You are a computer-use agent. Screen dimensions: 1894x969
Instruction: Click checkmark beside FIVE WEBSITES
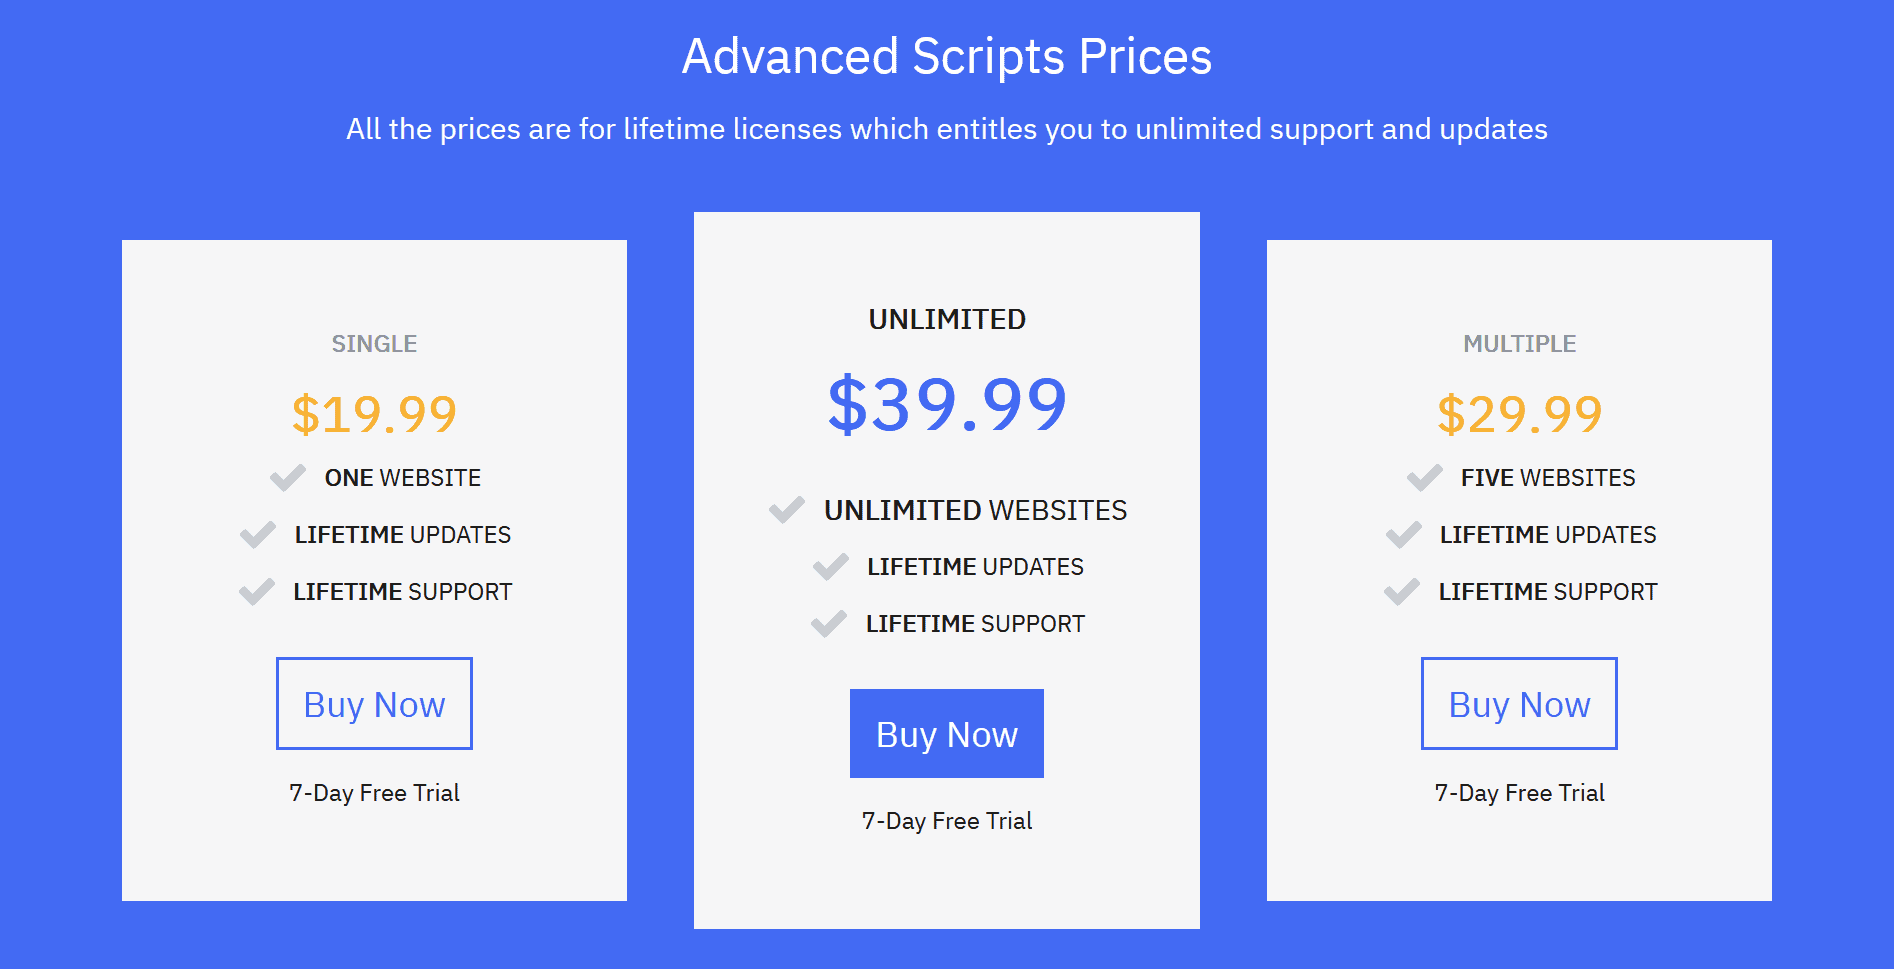tap(1425, 478)
